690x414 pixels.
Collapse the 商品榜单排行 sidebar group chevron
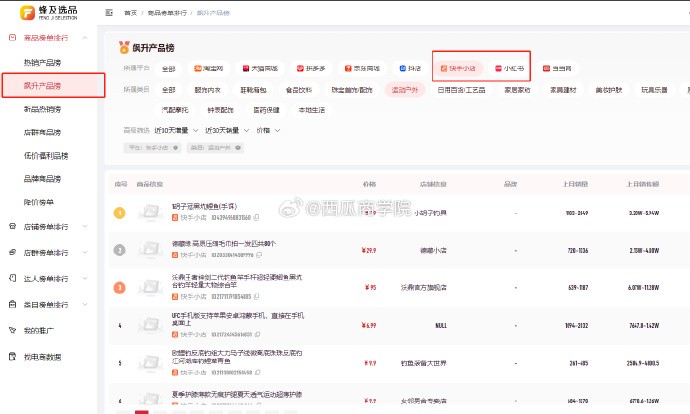[84, 38]
